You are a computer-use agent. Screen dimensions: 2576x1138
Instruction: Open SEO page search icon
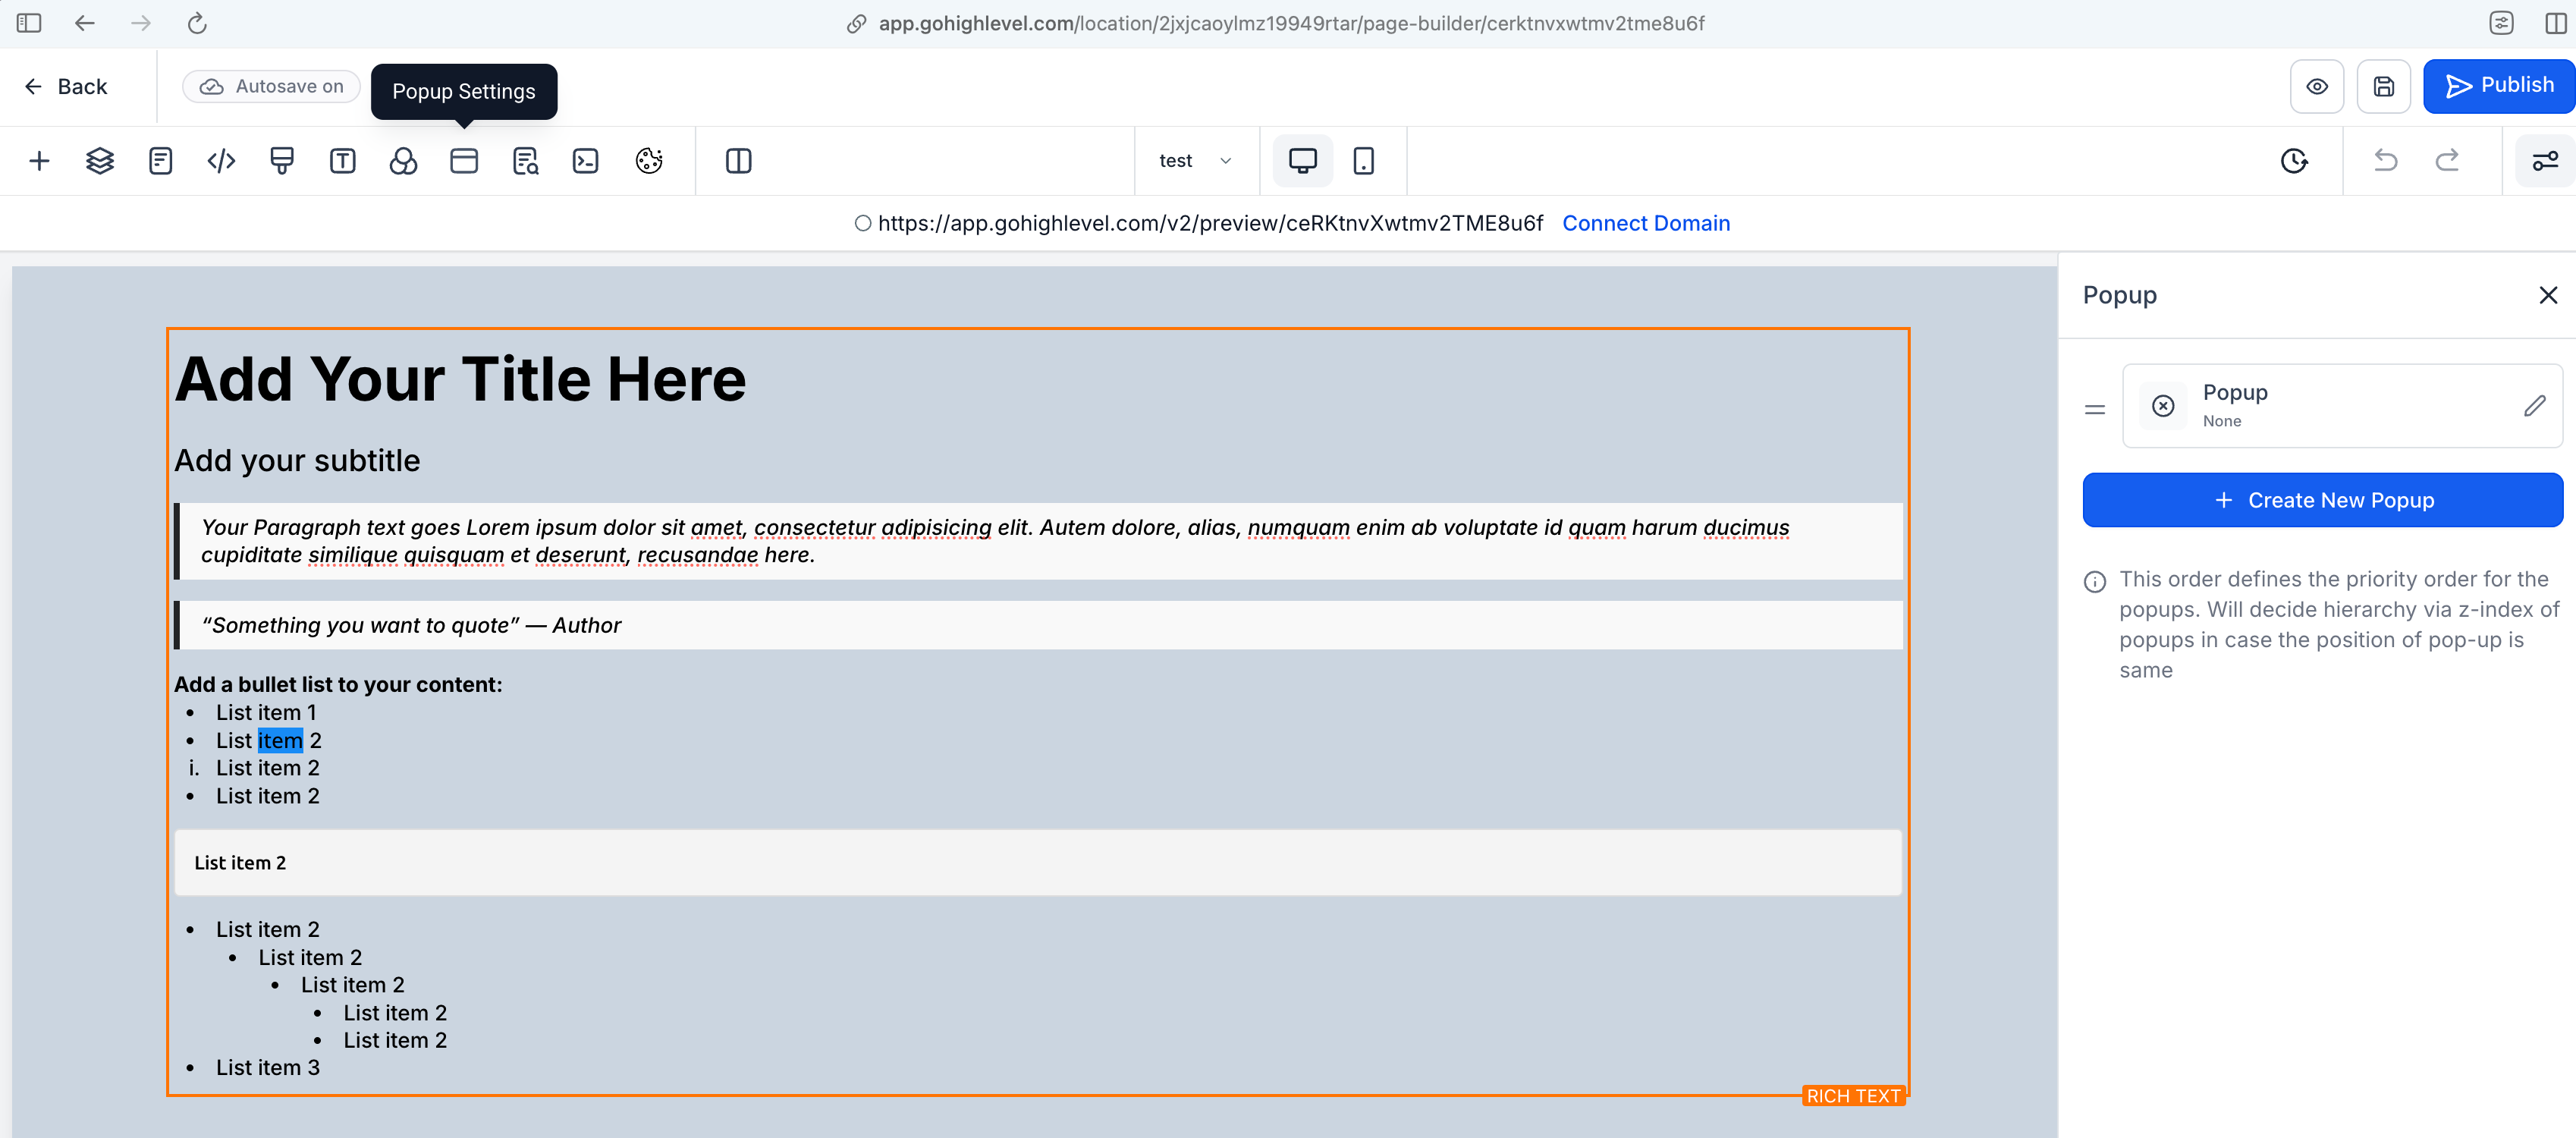[x=525, y=161]
